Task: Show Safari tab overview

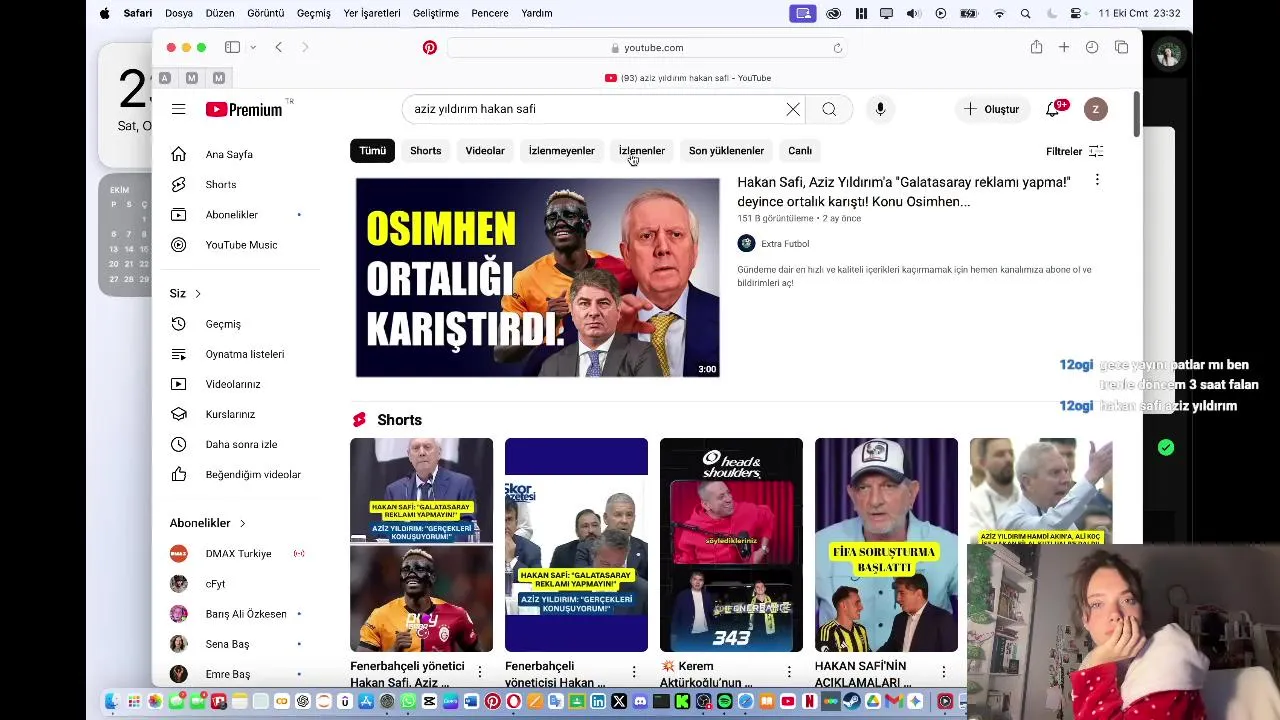Action: click(1121, 47)
